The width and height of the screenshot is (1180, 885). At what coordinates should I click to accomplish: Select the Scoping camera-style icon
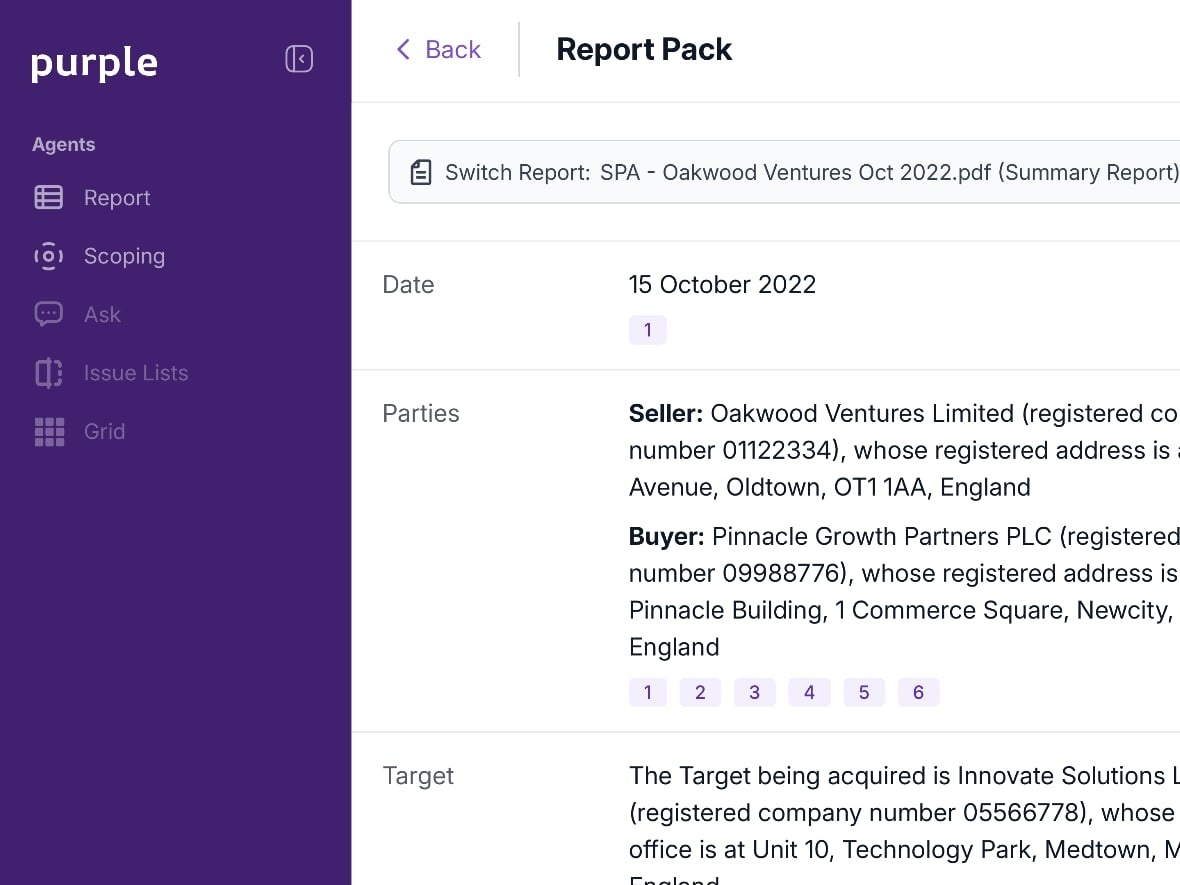tap(48, 256)
